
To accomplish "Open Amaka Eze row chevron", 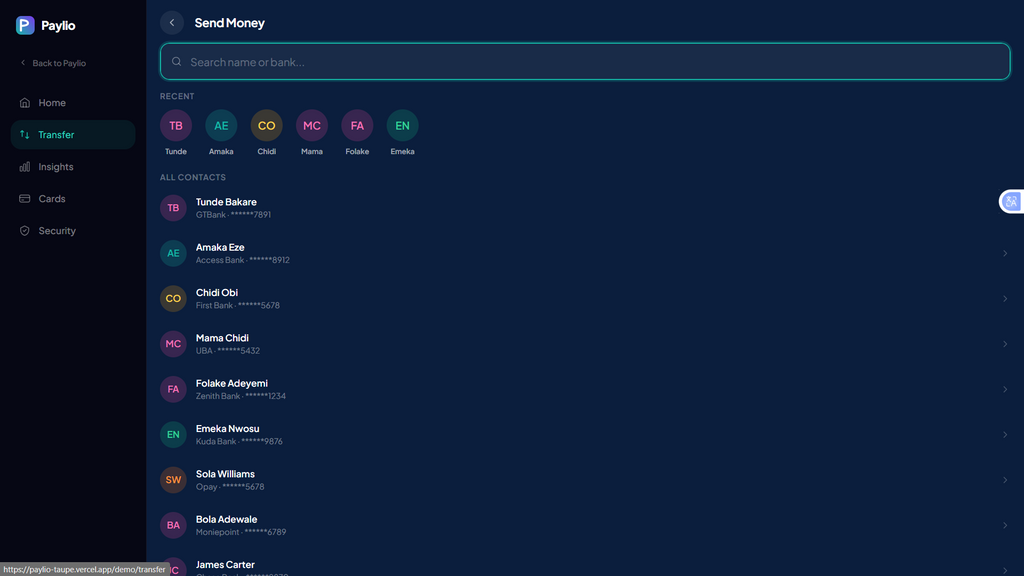I will click(1005, 253).
